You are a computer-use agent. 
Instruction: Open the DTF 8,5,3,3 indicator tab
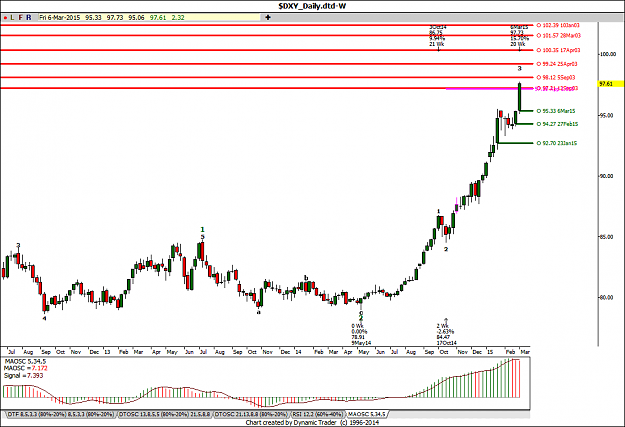click(60, 415)
